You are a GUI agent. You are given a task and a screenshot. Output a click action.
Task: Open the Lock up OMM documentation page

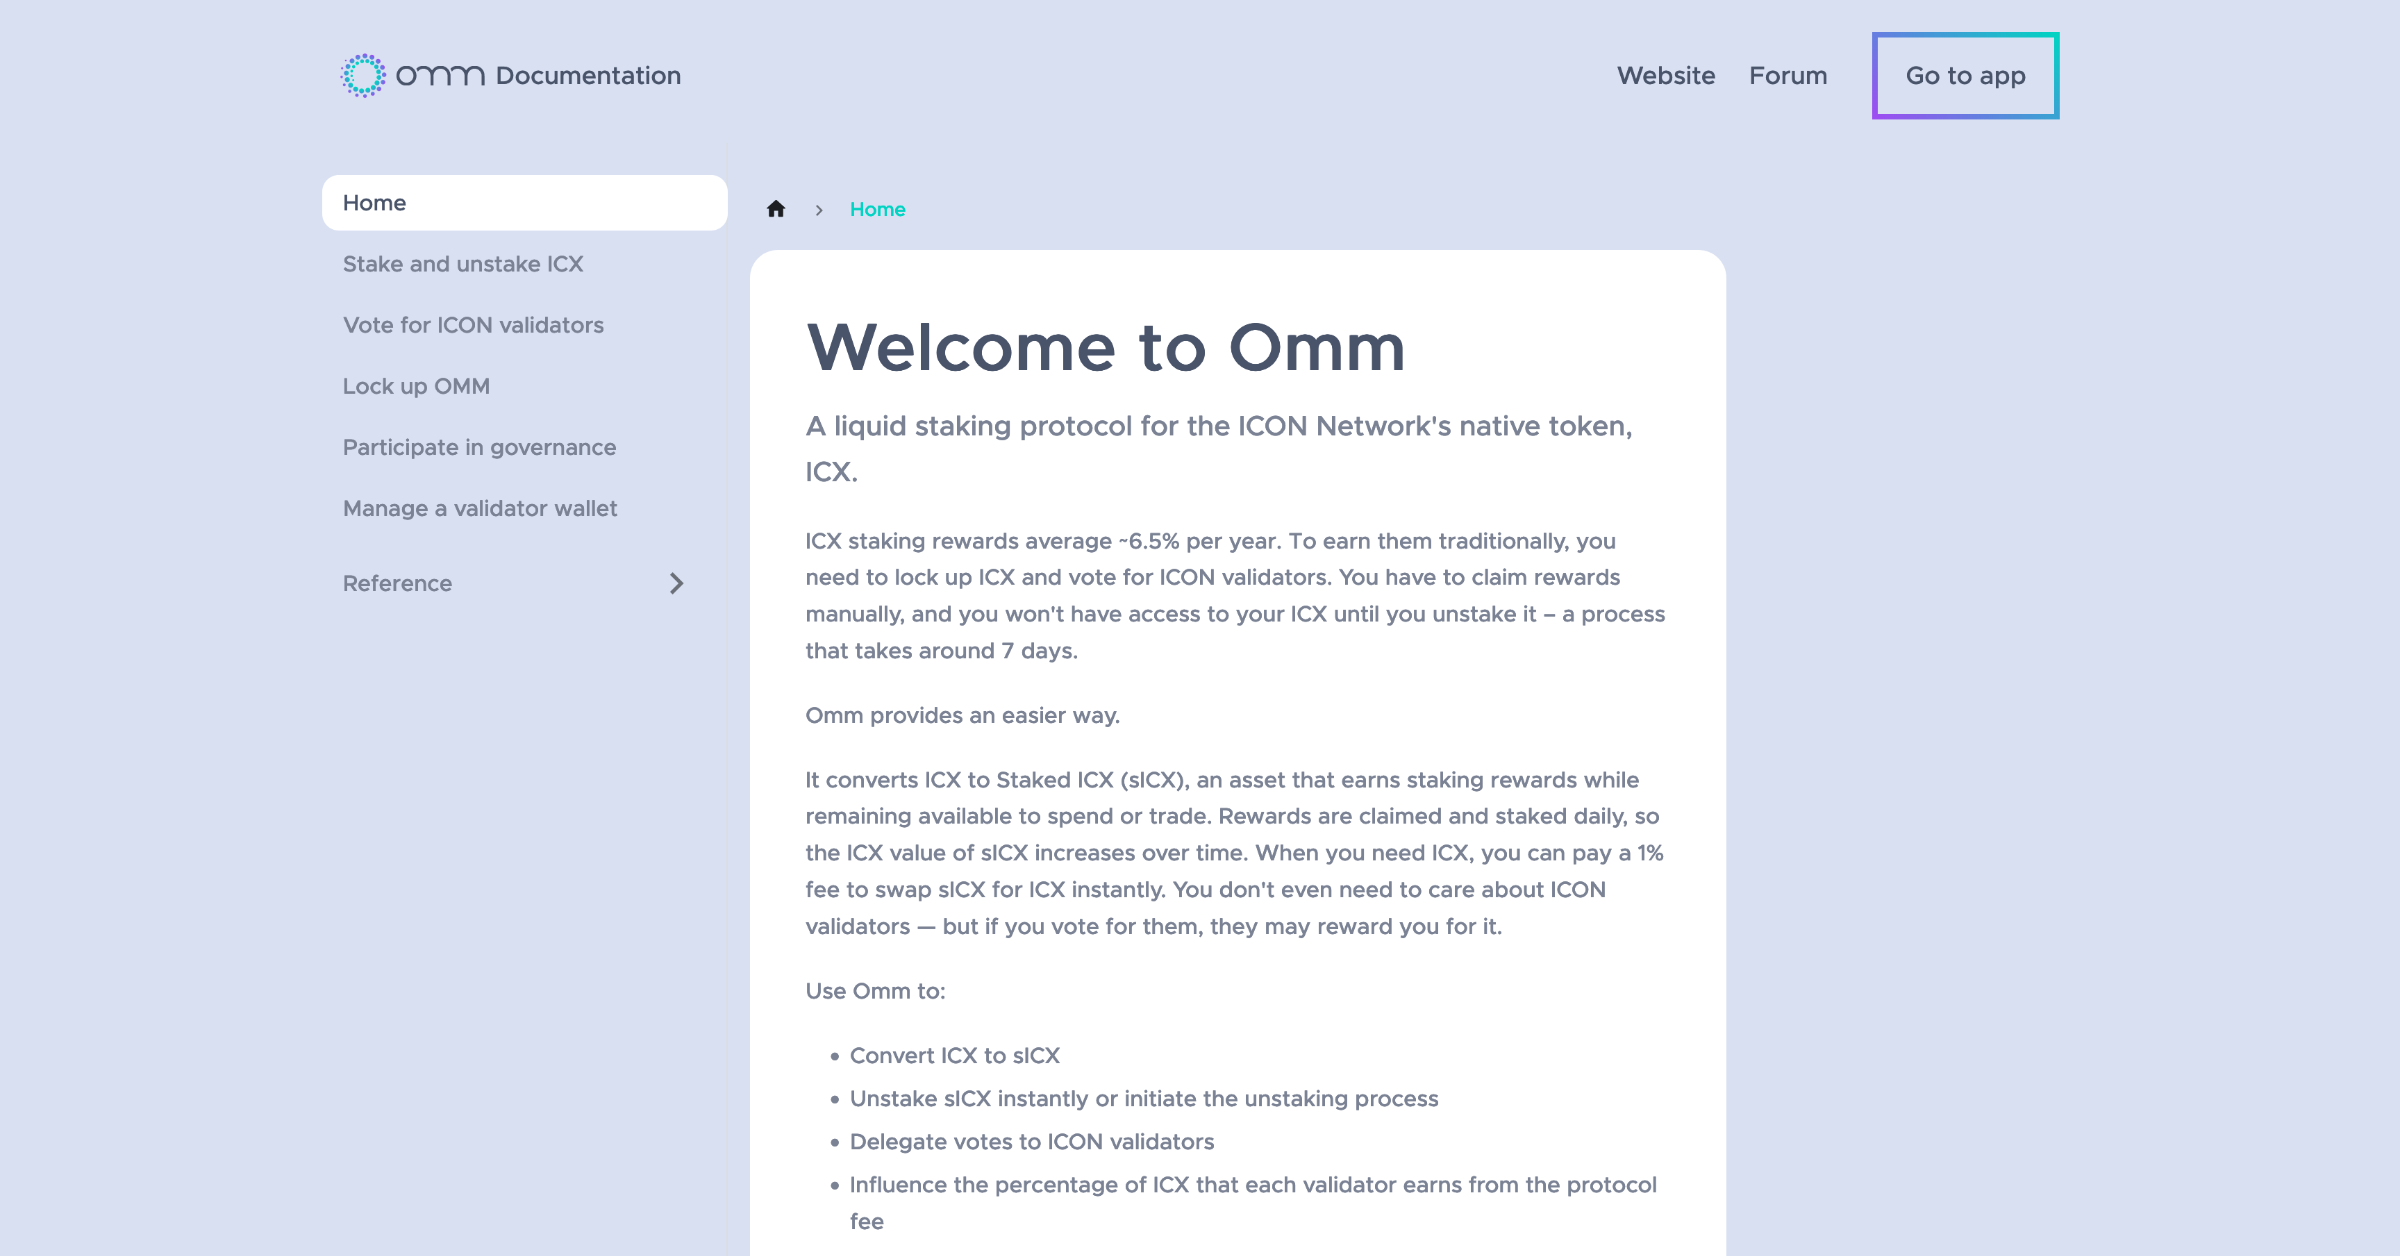pyautogui.click(x=416, y=385)
